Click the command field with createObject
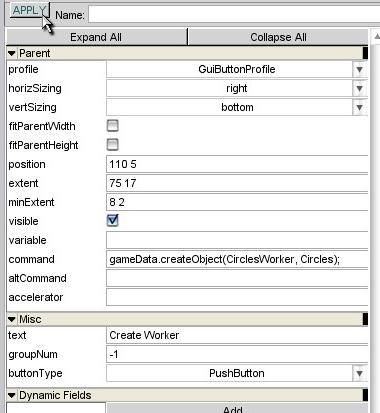 [x=237, y=259]
